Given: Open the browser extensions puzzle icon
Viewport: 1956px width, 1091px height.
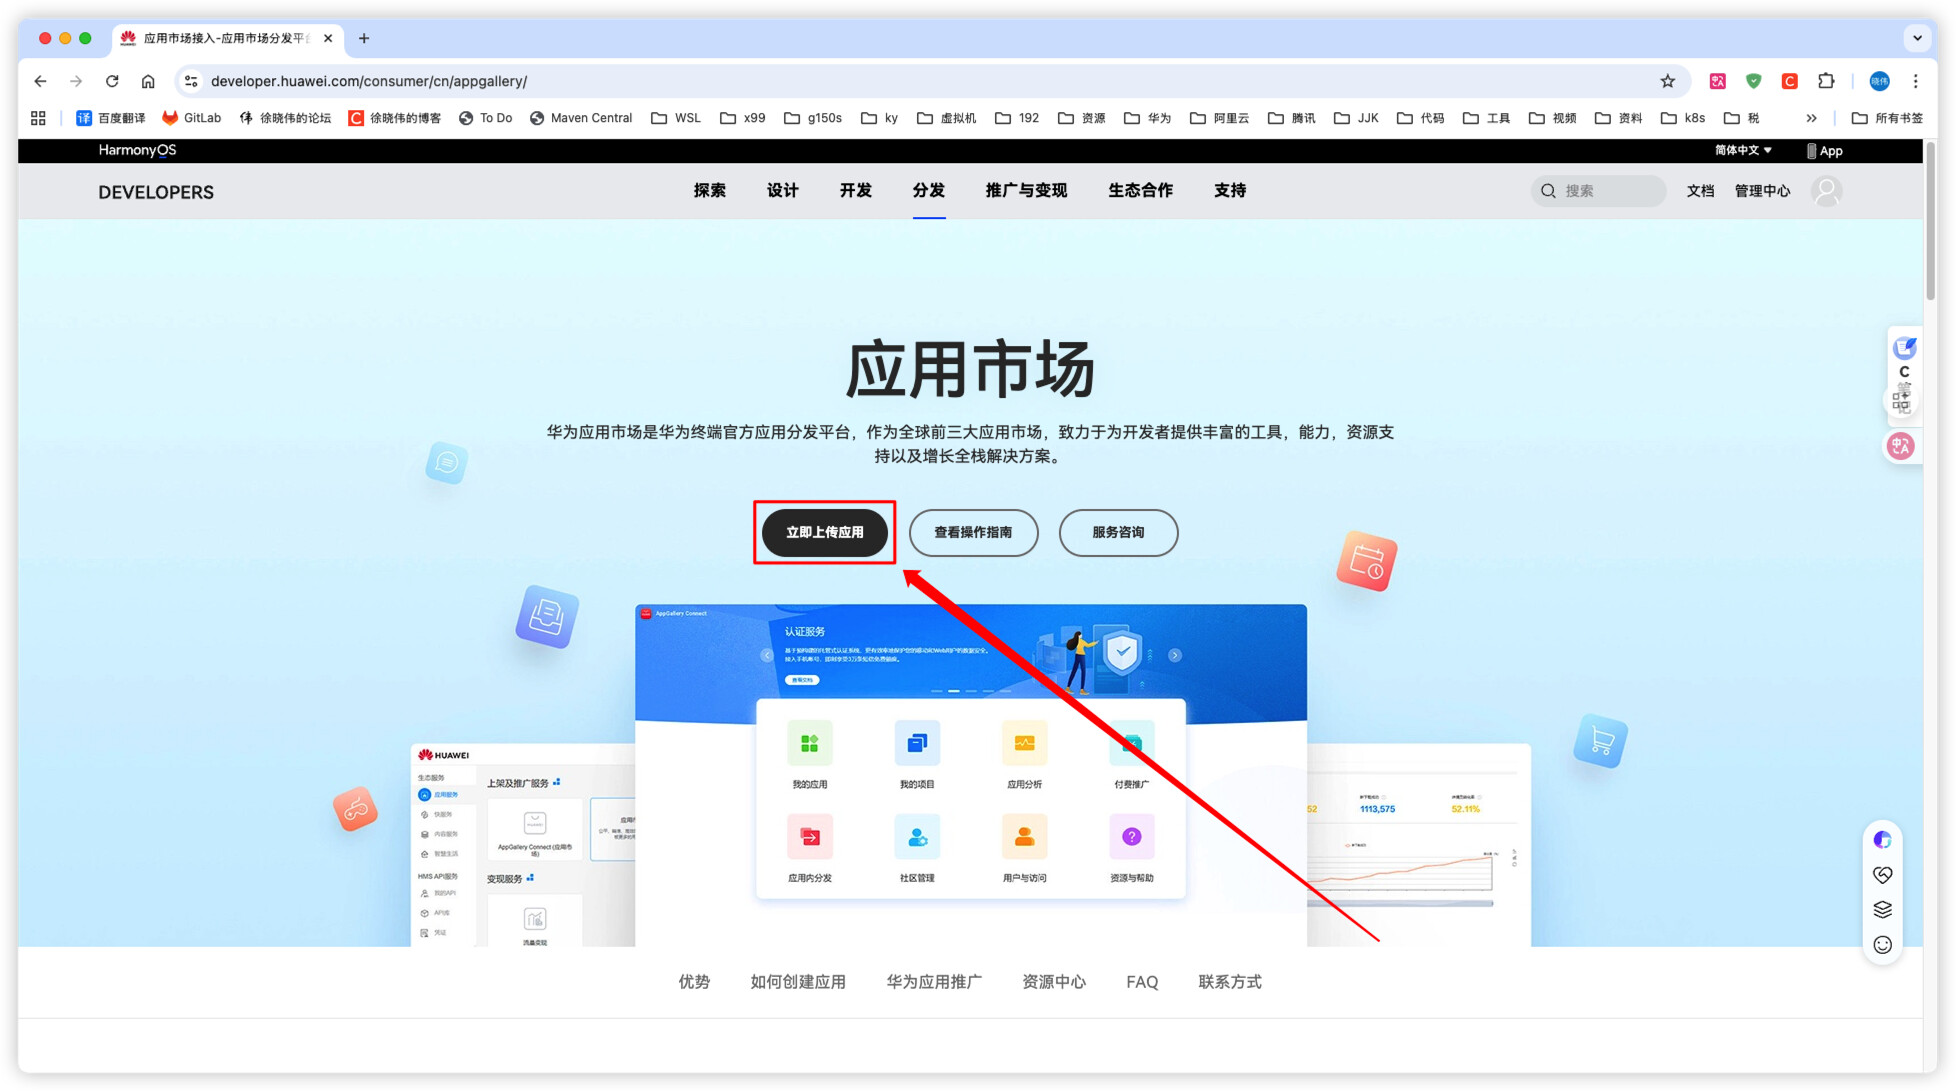Looking at the screenshot, I should (1826, 81).
